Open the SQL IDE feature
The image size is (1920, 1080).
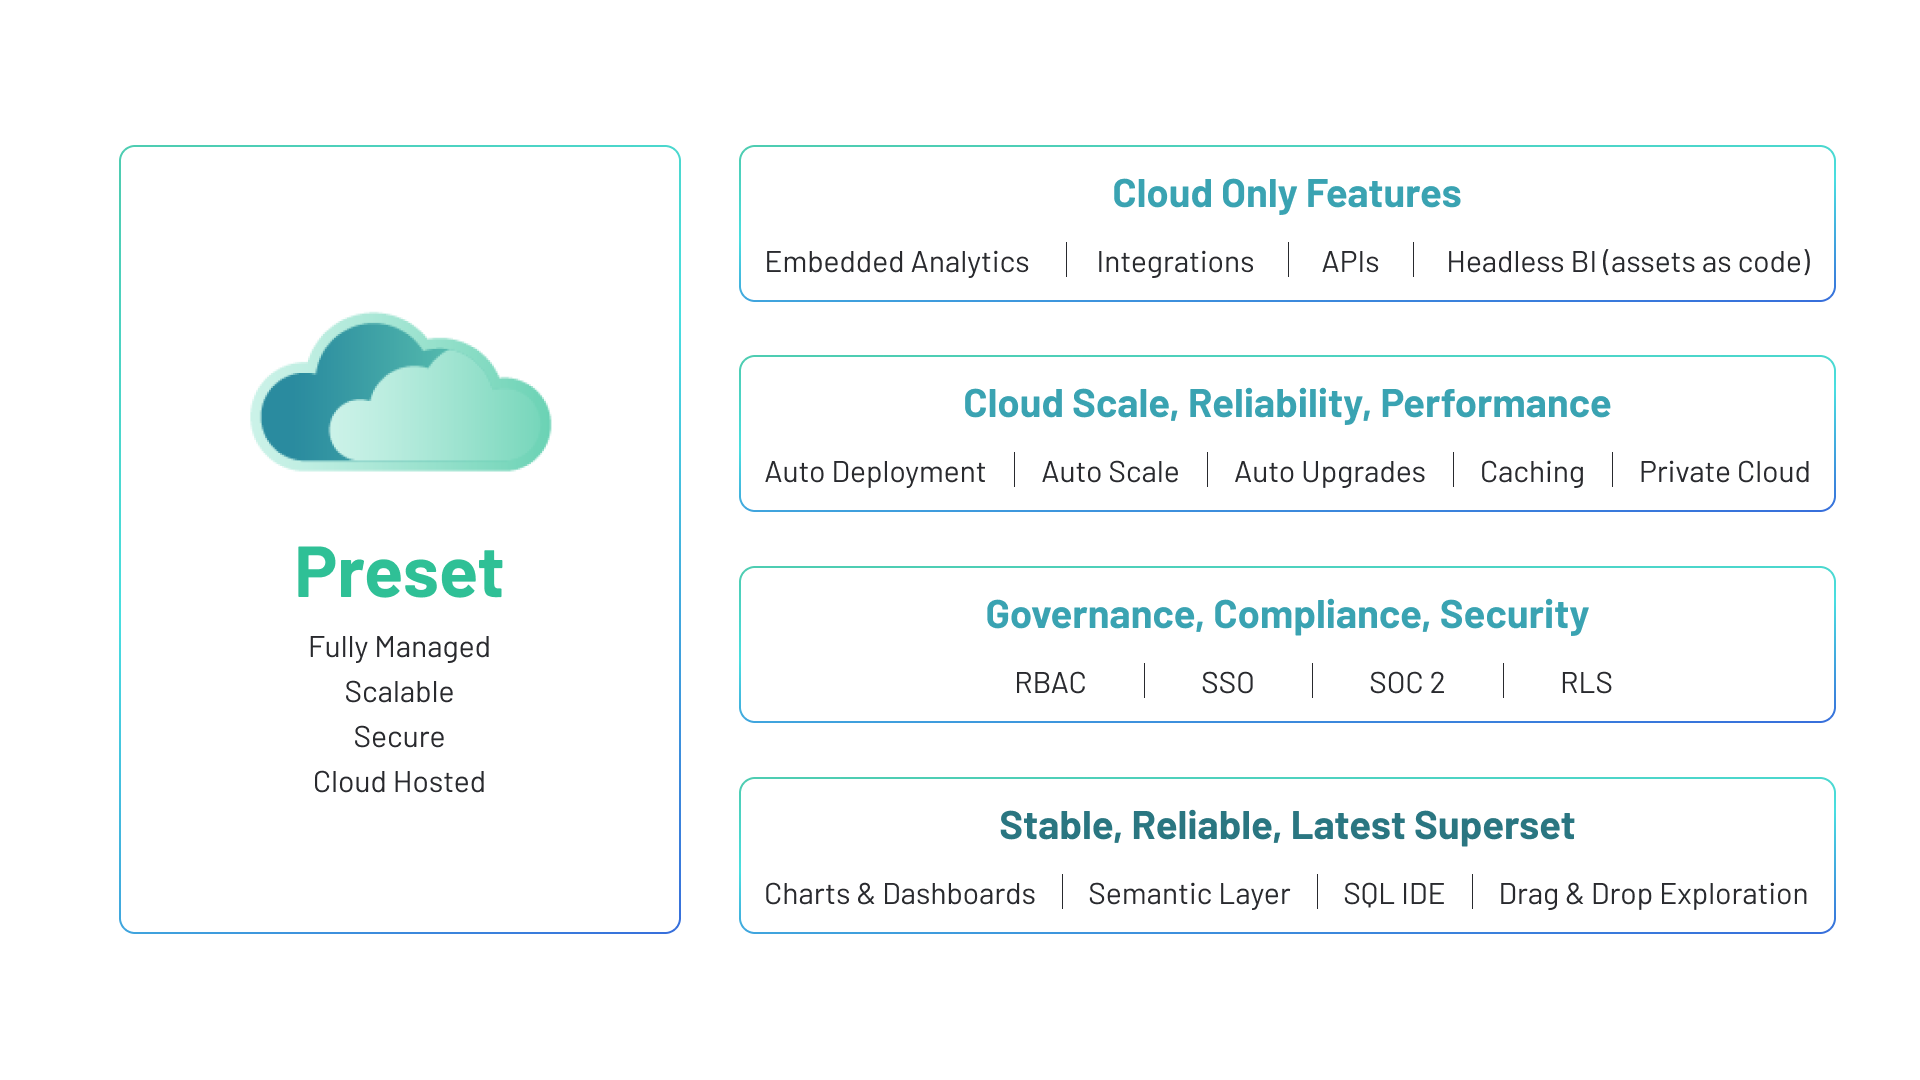pyautogui.click(x=1394, y=893)
